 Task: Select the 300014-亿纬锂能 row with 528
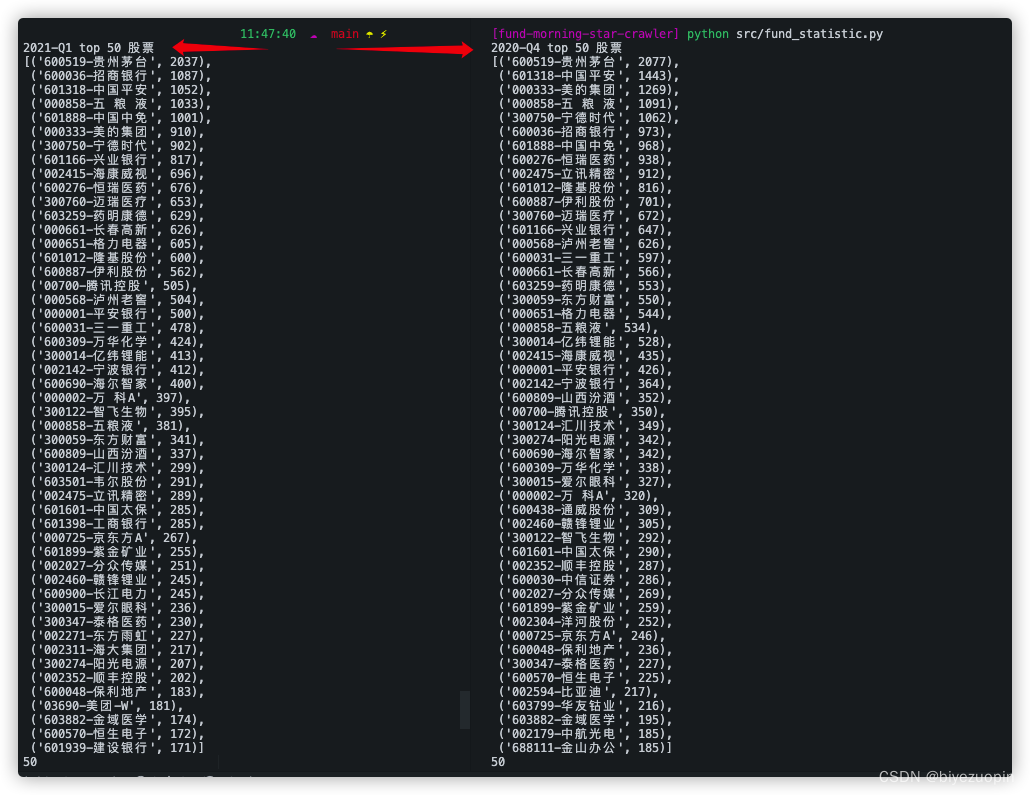click(x=585, y=342)
